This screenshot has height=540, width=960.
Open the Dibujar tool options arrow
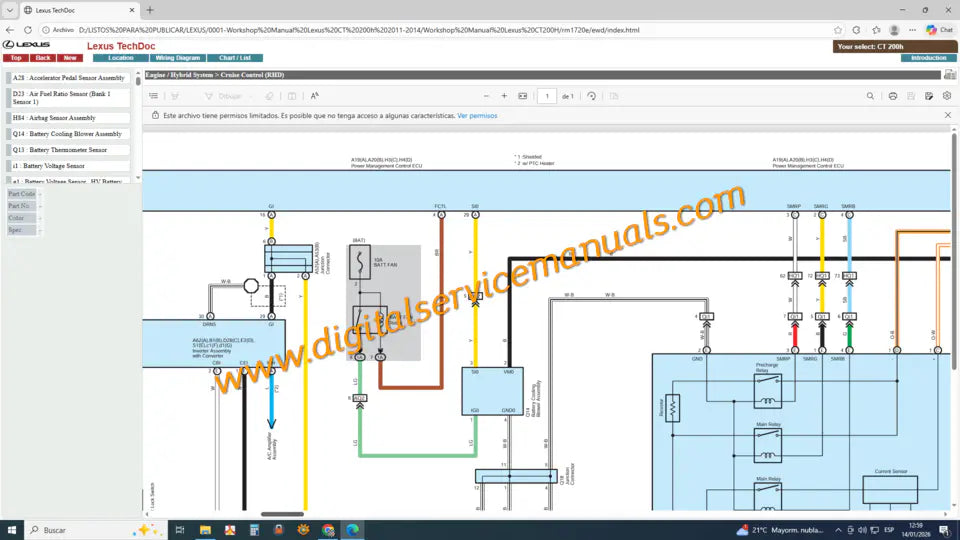coord(251,96)
